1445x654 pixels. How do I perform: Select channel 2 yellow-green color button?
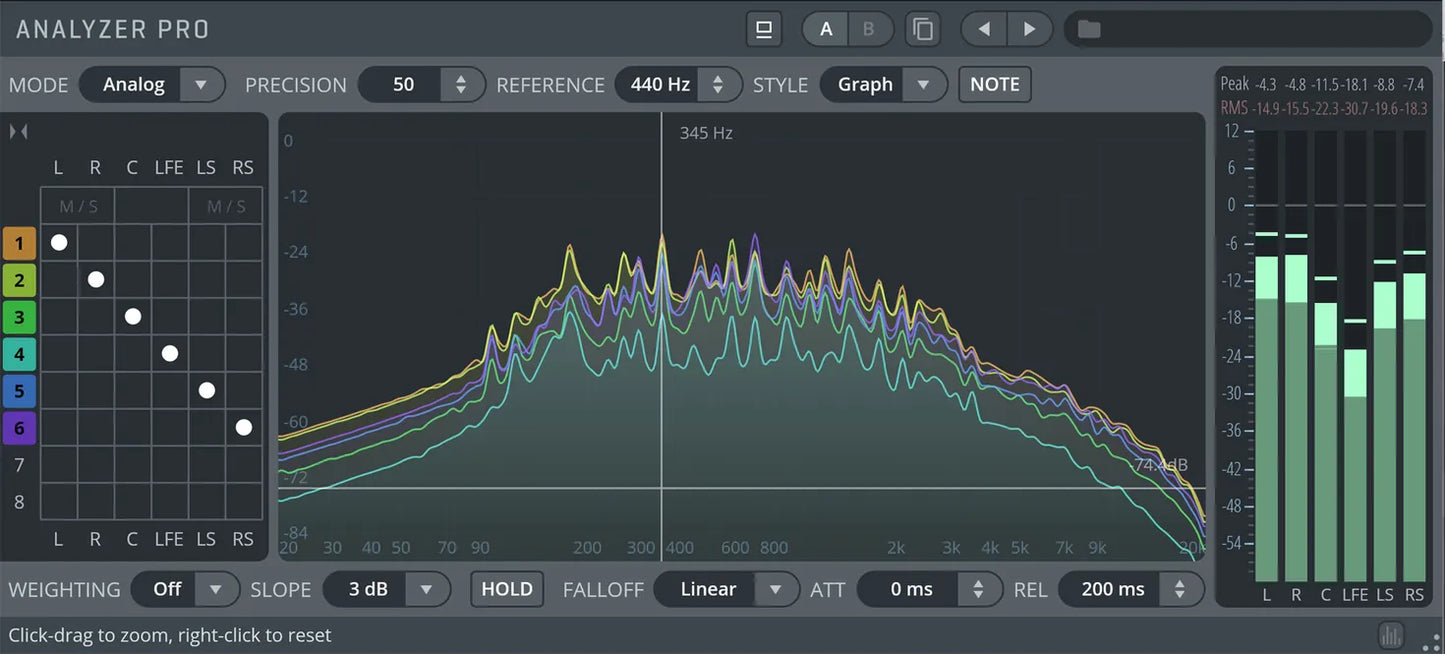tap(19, 280)
